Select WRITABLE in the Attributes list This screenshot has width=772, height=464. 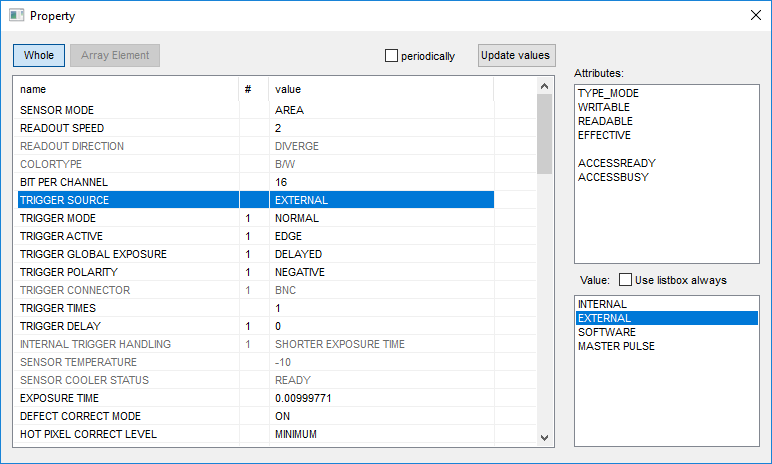coord(603,107)
